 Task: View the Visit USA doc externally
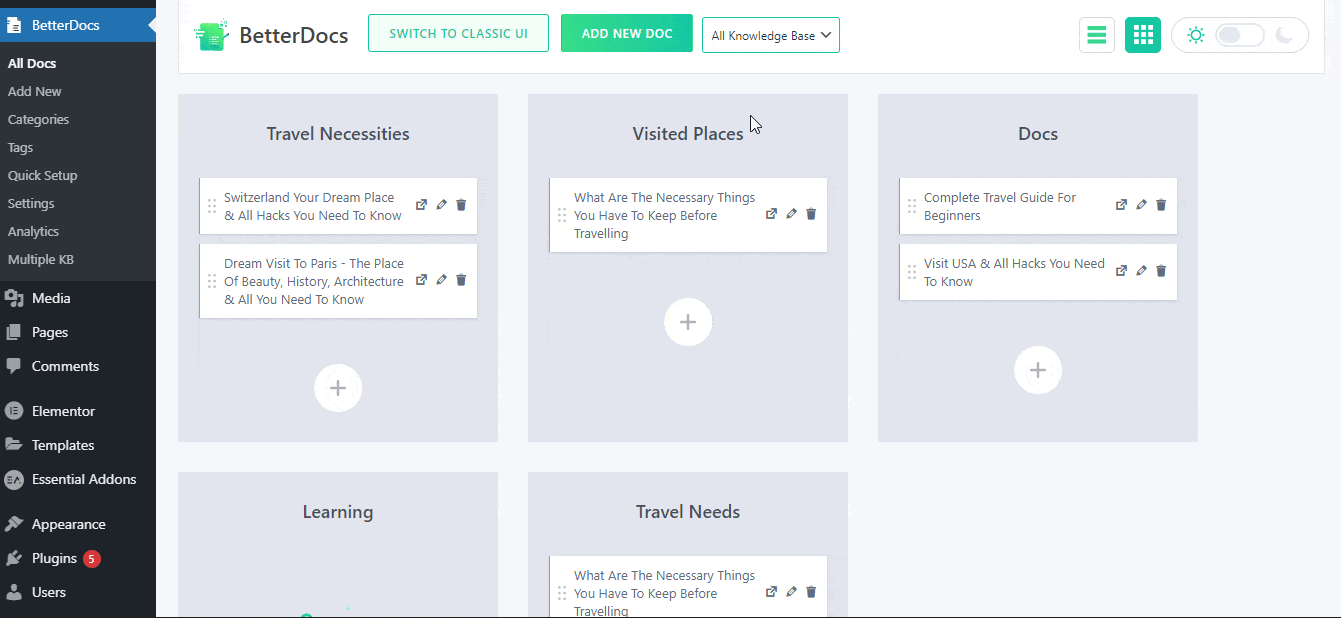[x=1121, y=271]
